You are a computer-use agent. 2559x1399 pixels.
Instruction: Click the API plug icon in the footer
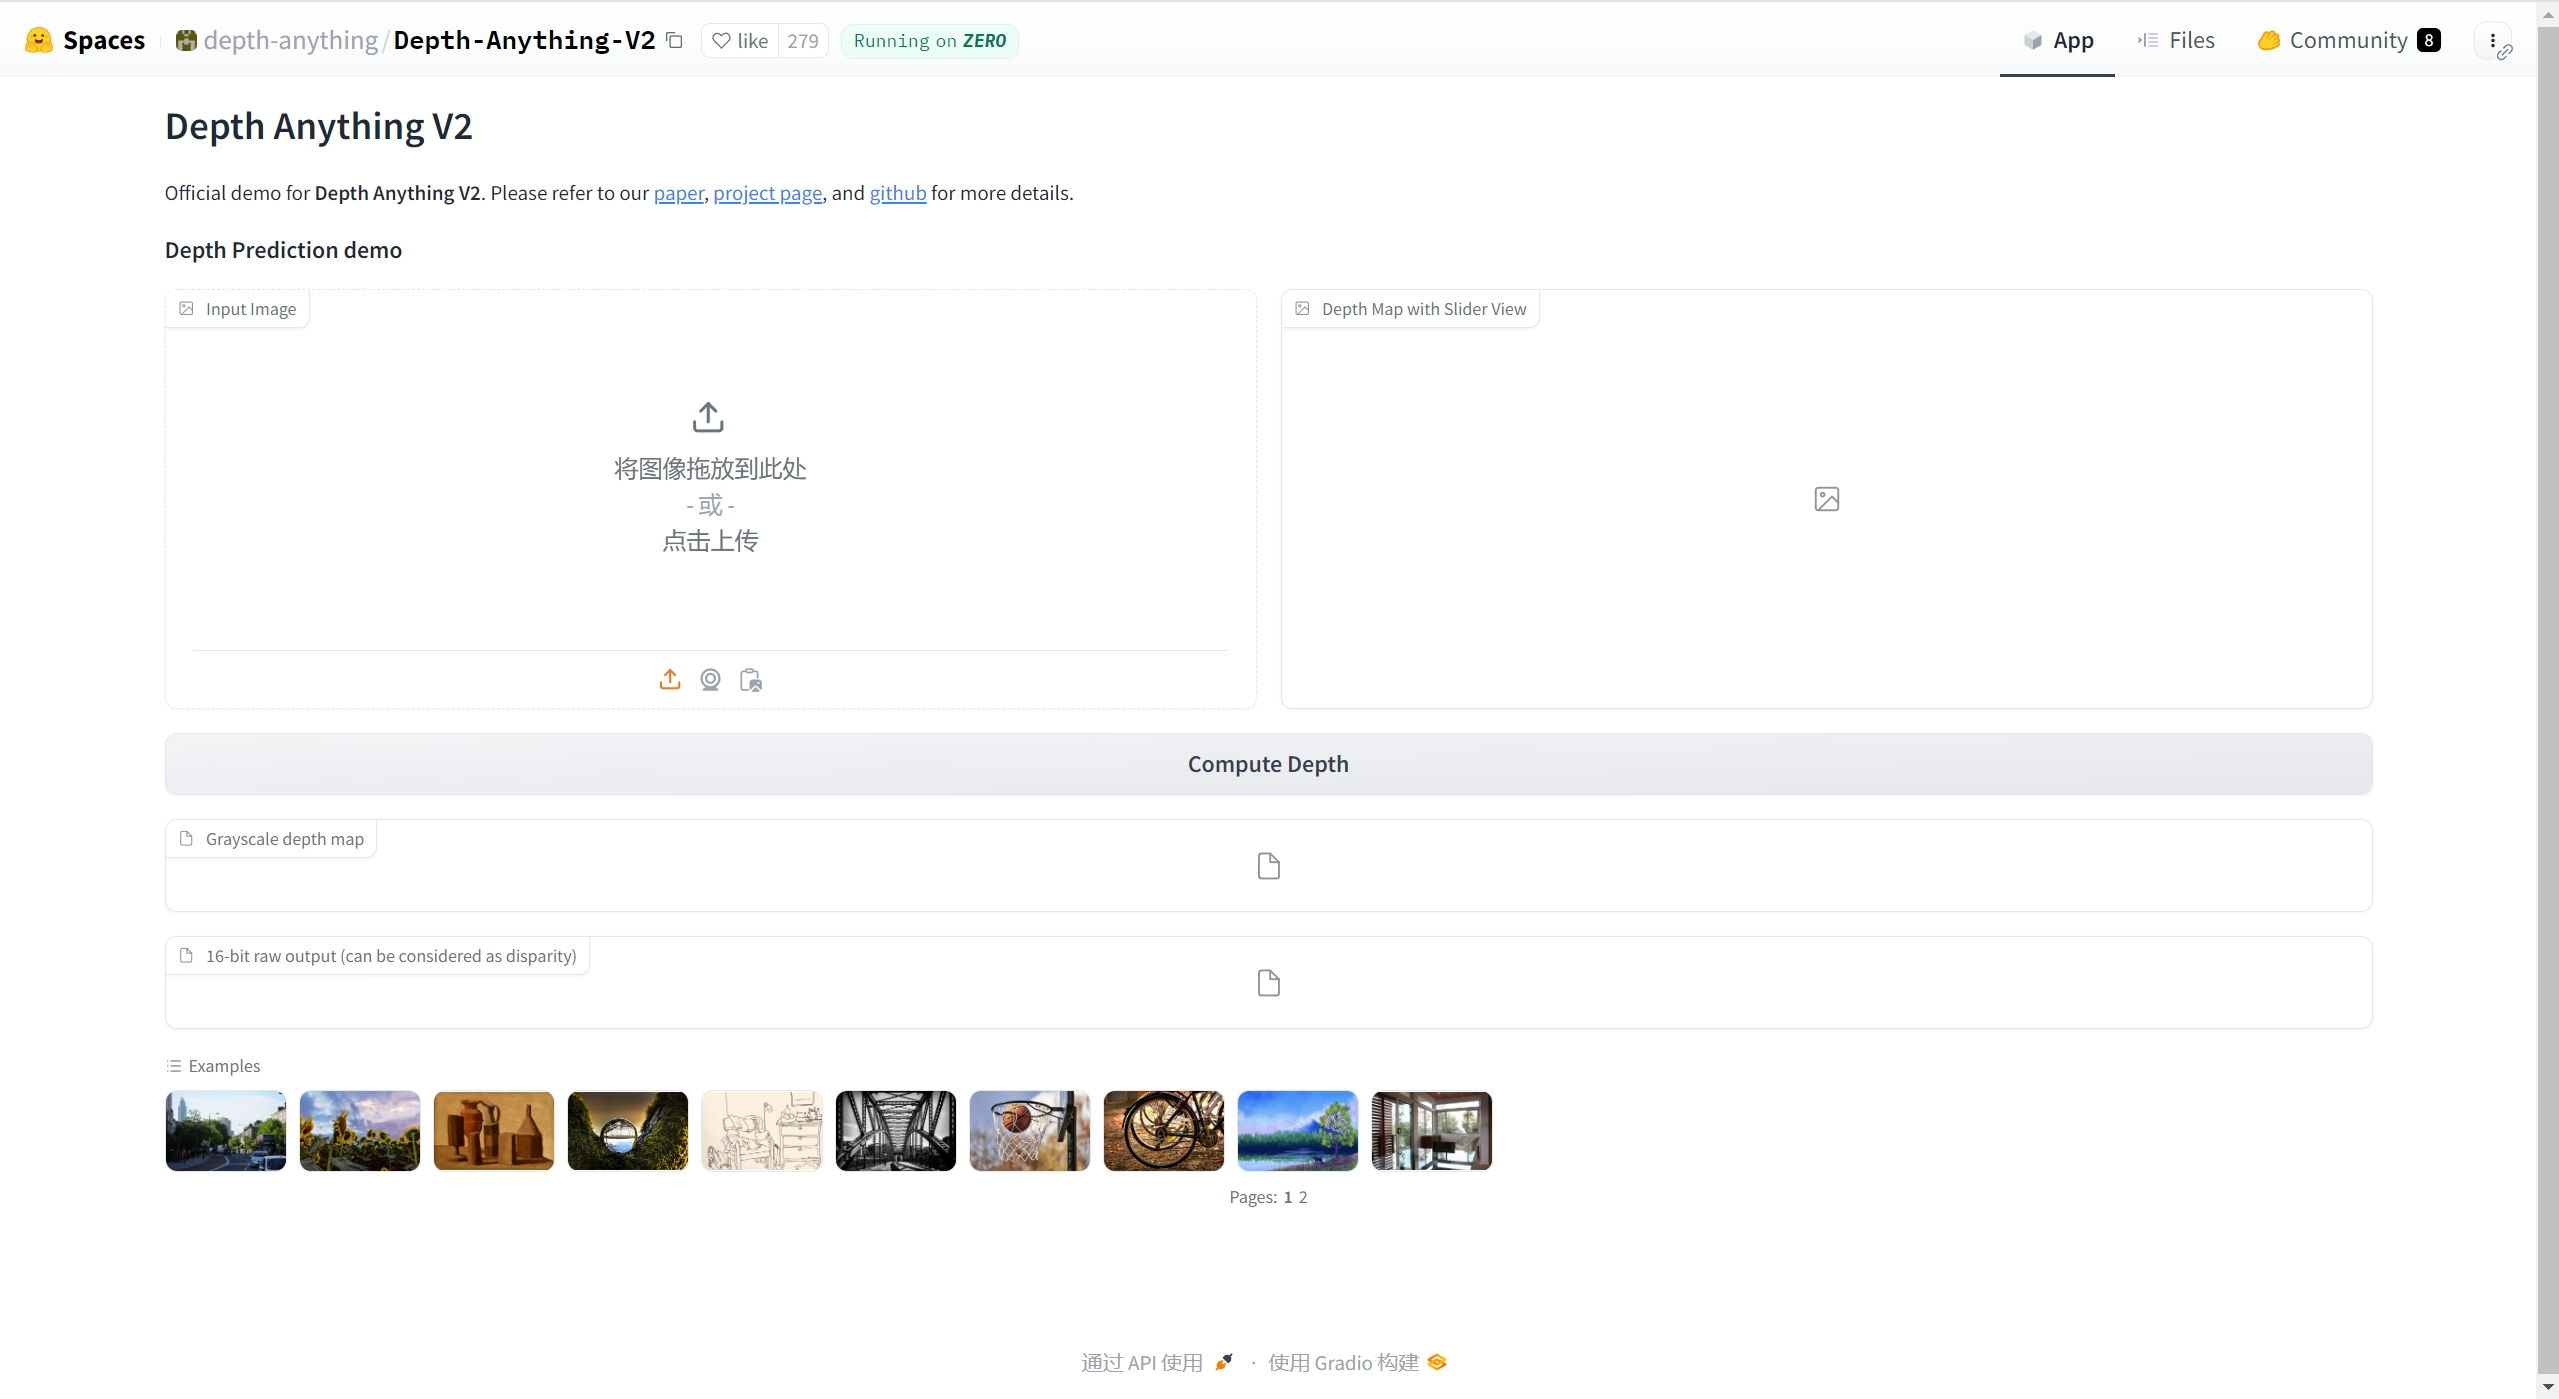point(1221,1361)
